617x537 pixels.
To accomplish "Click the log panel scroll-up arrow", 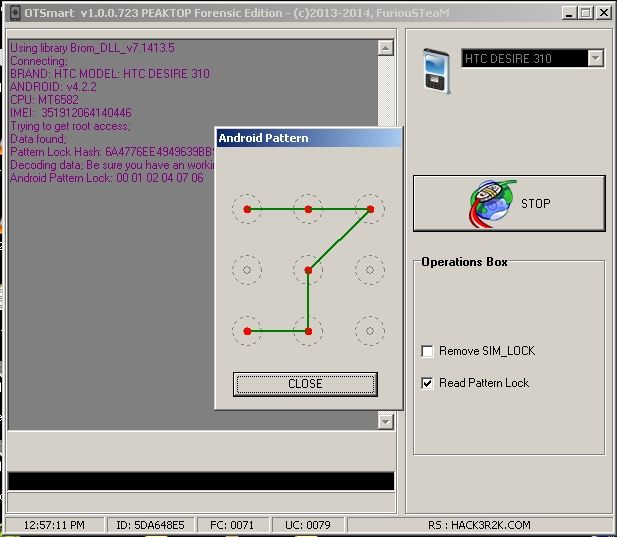I will pyautogui.click(x=385, y=47).
